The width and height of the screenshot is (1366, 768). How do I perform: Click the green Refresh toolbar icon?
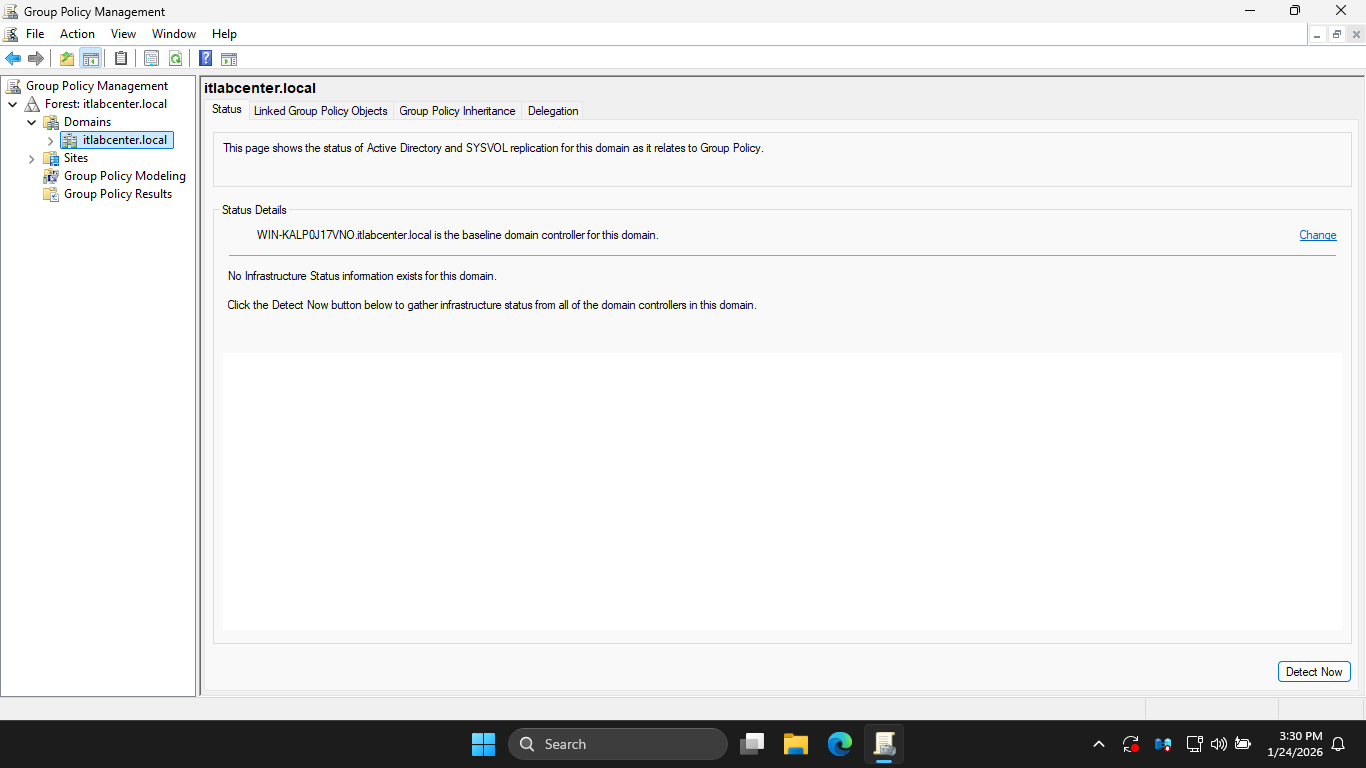175,59
